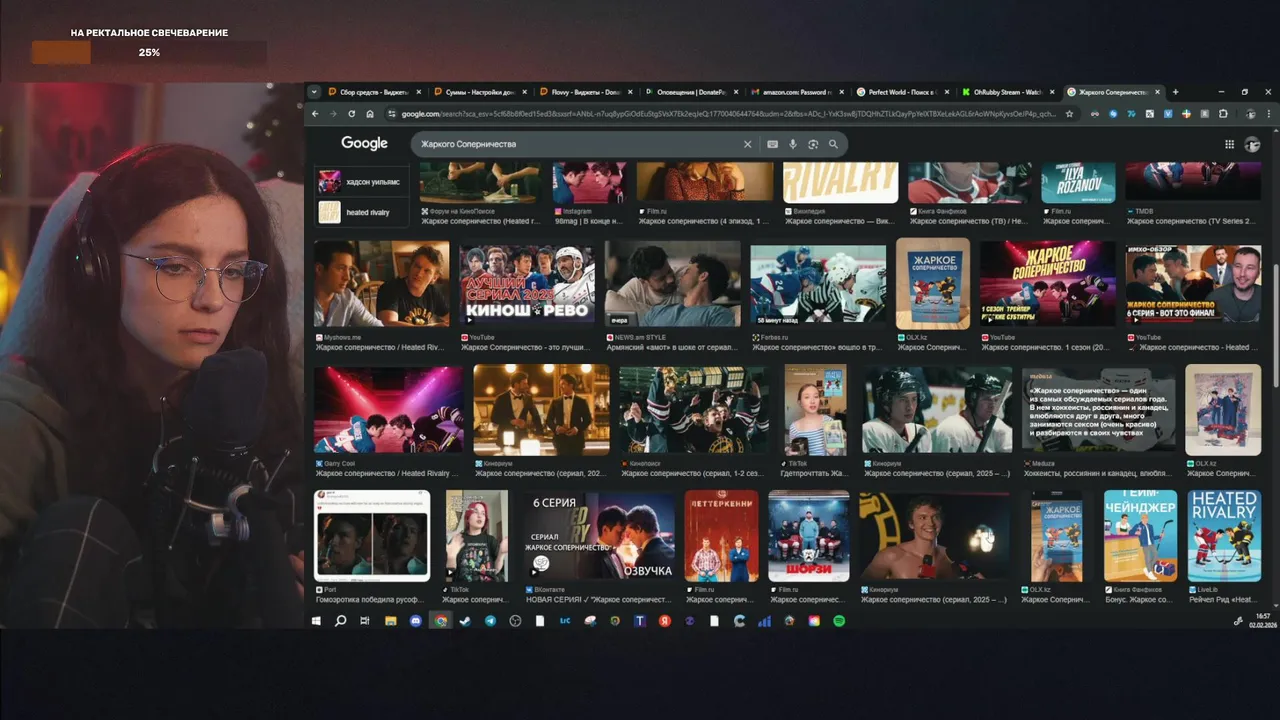Open the on-screen keyboard input tool
This screenshot has height=720, width=1280.
click(772, 144)
